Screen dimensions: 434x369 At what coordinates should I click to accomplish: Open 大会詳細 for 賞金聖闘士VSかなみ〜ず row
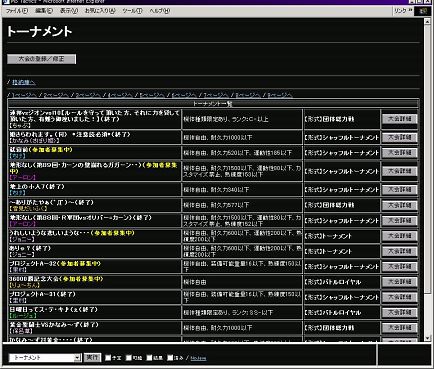coord(400,328)
